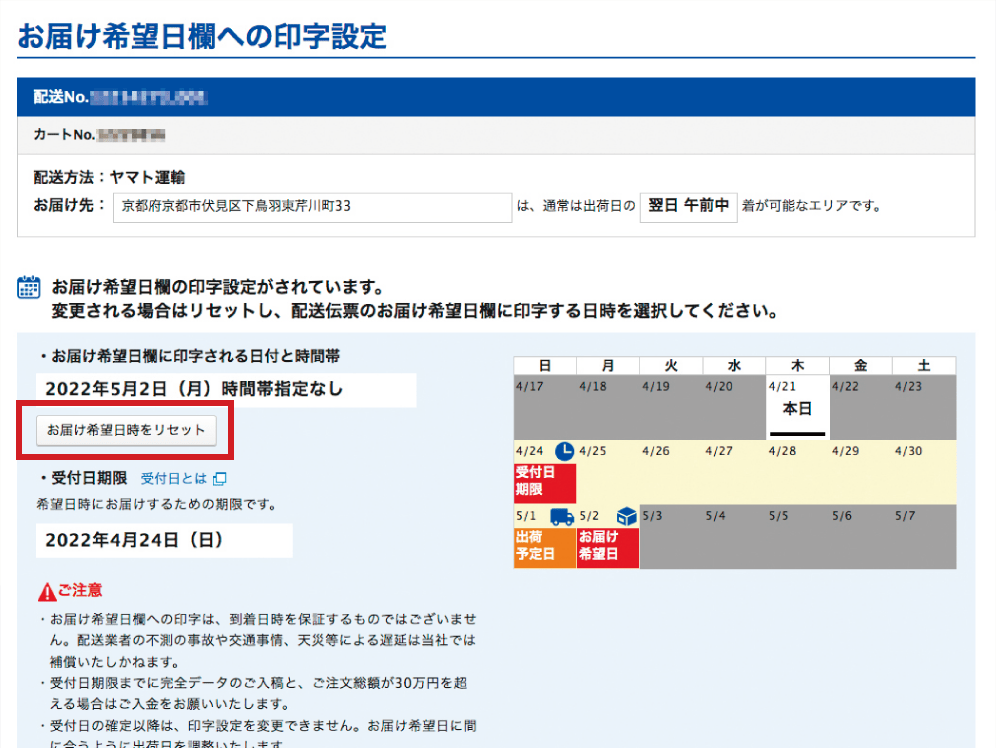Click the 本日 cell for 4/21
The width and height of the screenshot is (996, 748).
click(797, 408)
